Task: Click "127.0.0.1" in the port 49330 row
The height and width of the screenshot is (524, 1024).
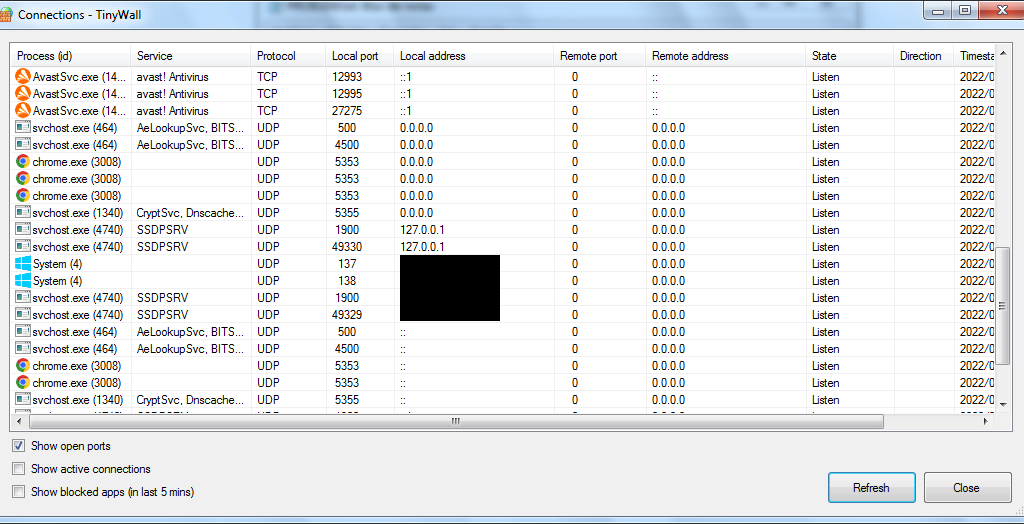Action: point(422,246)
